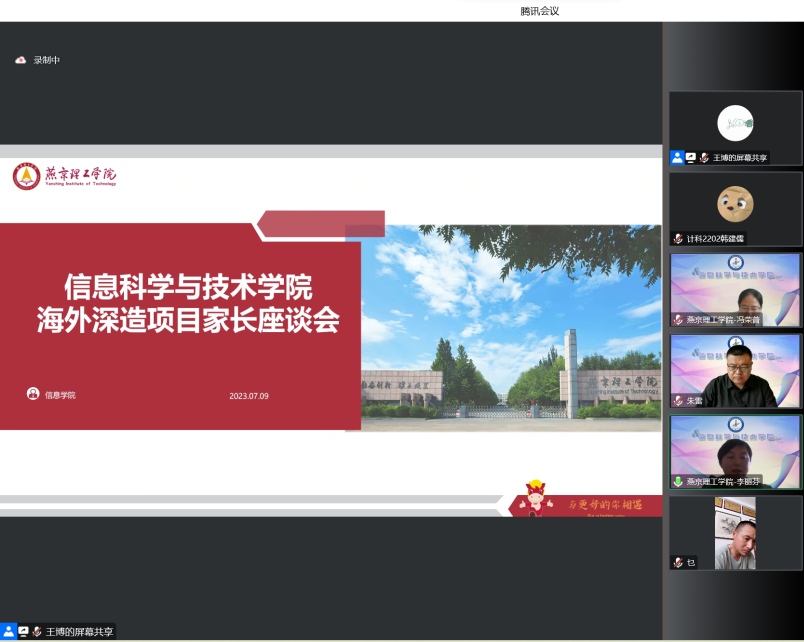
Task: Click the screen share icon on 王博's tile
Action: 690,158
